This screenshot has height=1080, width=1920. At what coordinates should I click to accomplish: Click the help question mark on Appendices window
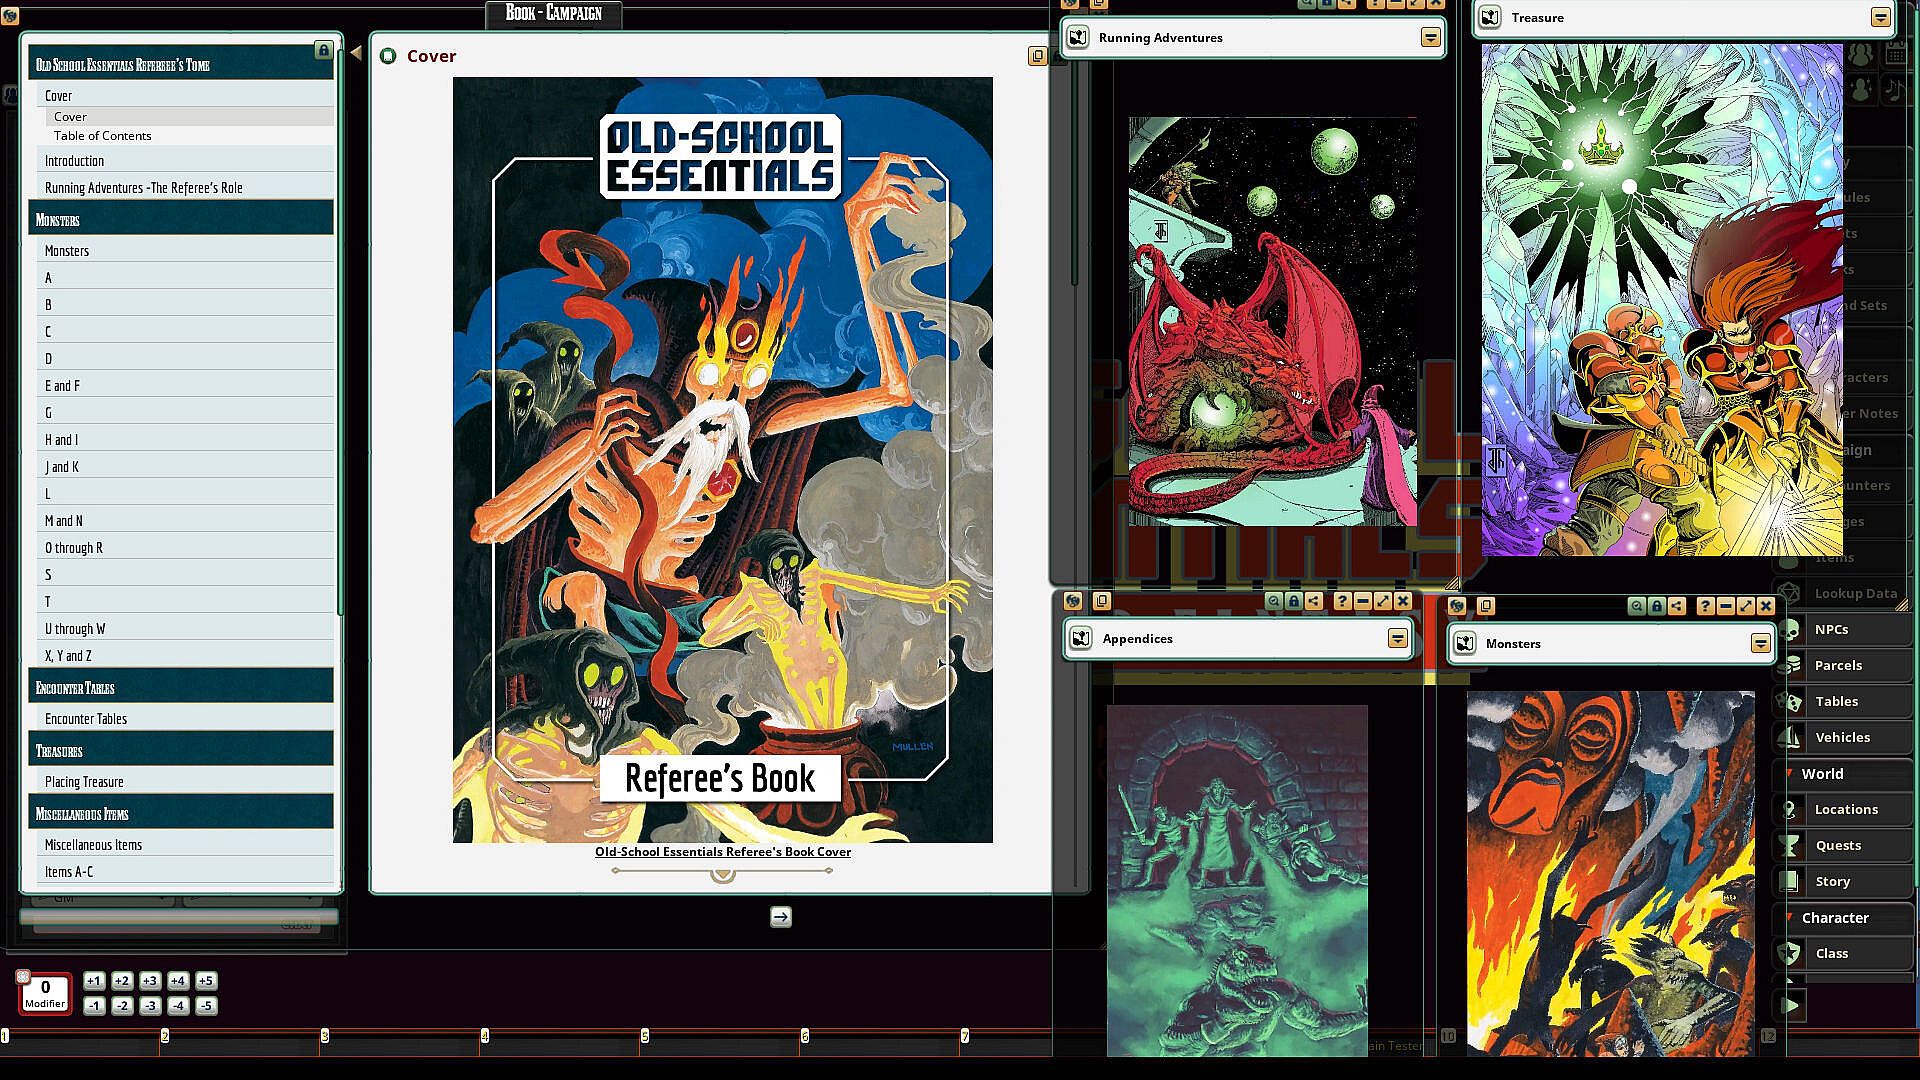(x=1342, y=601)
